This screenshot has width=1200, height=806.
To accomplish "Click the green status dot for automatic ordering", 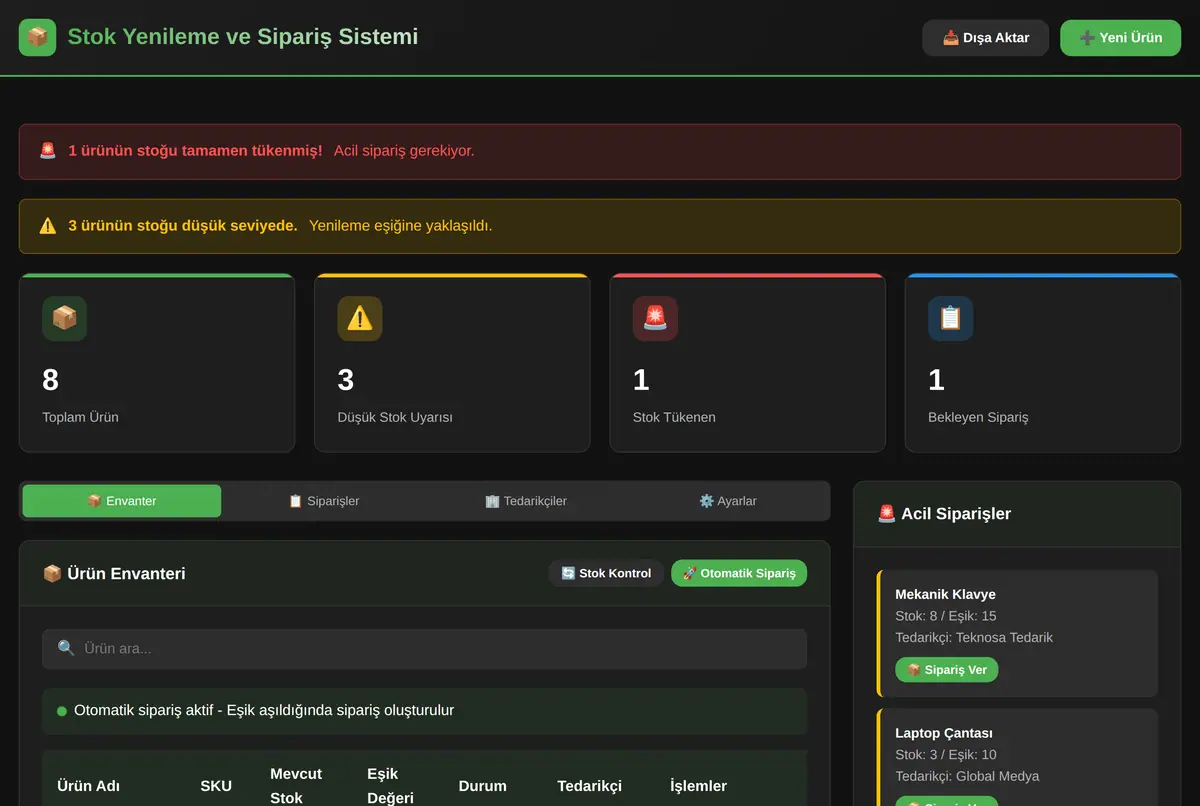I will click(x=62, y=711).
